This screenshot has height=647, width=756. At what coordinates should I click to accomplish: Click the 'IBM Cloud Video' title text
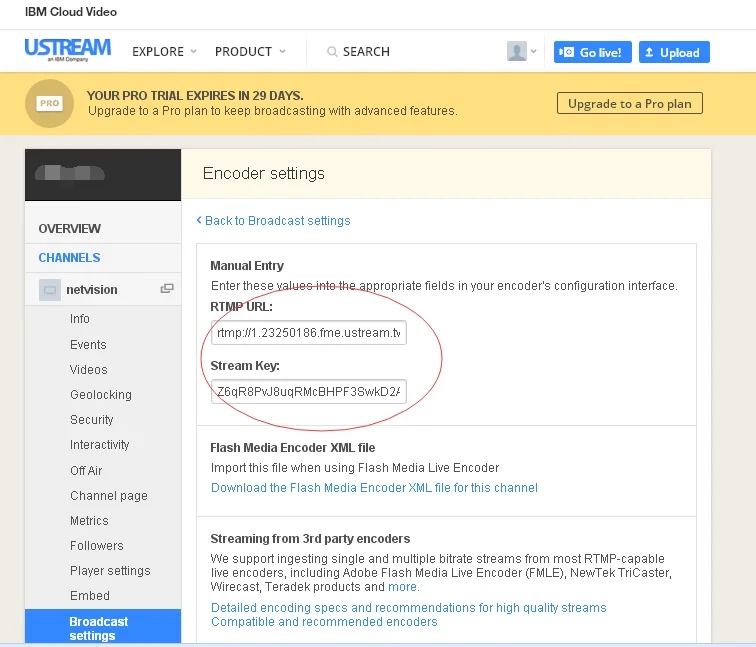coord(71,12)
